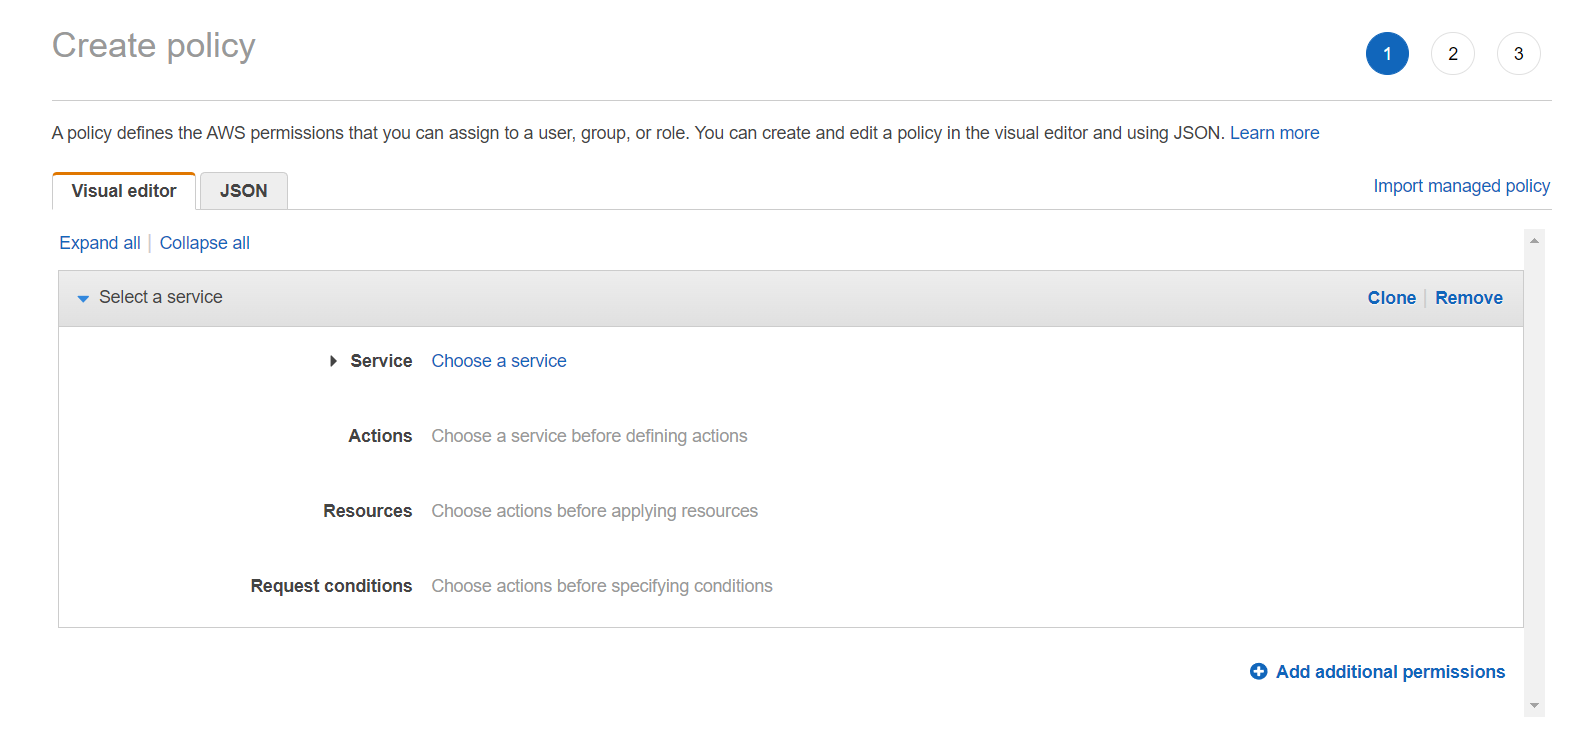The image size is (1591, 756).
Task: Select the Visual editor tab
Action: click(x=124, y=191)
